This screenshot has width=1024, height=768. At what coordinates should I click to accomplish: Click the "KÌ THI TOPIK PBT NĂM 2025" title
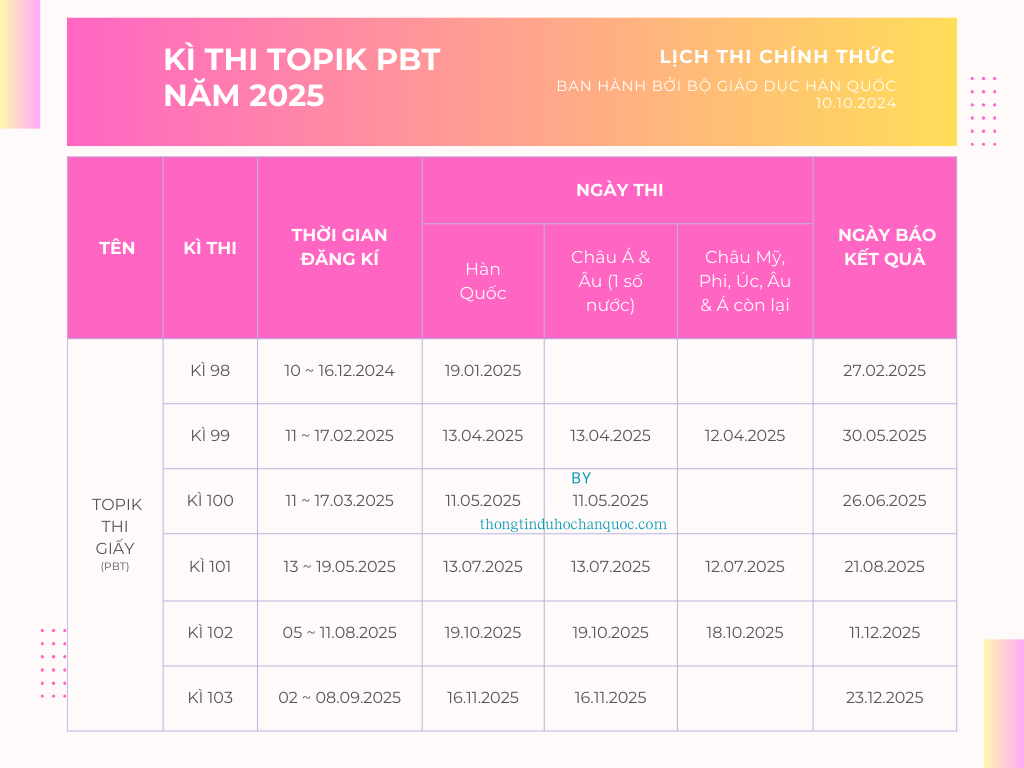301,77
